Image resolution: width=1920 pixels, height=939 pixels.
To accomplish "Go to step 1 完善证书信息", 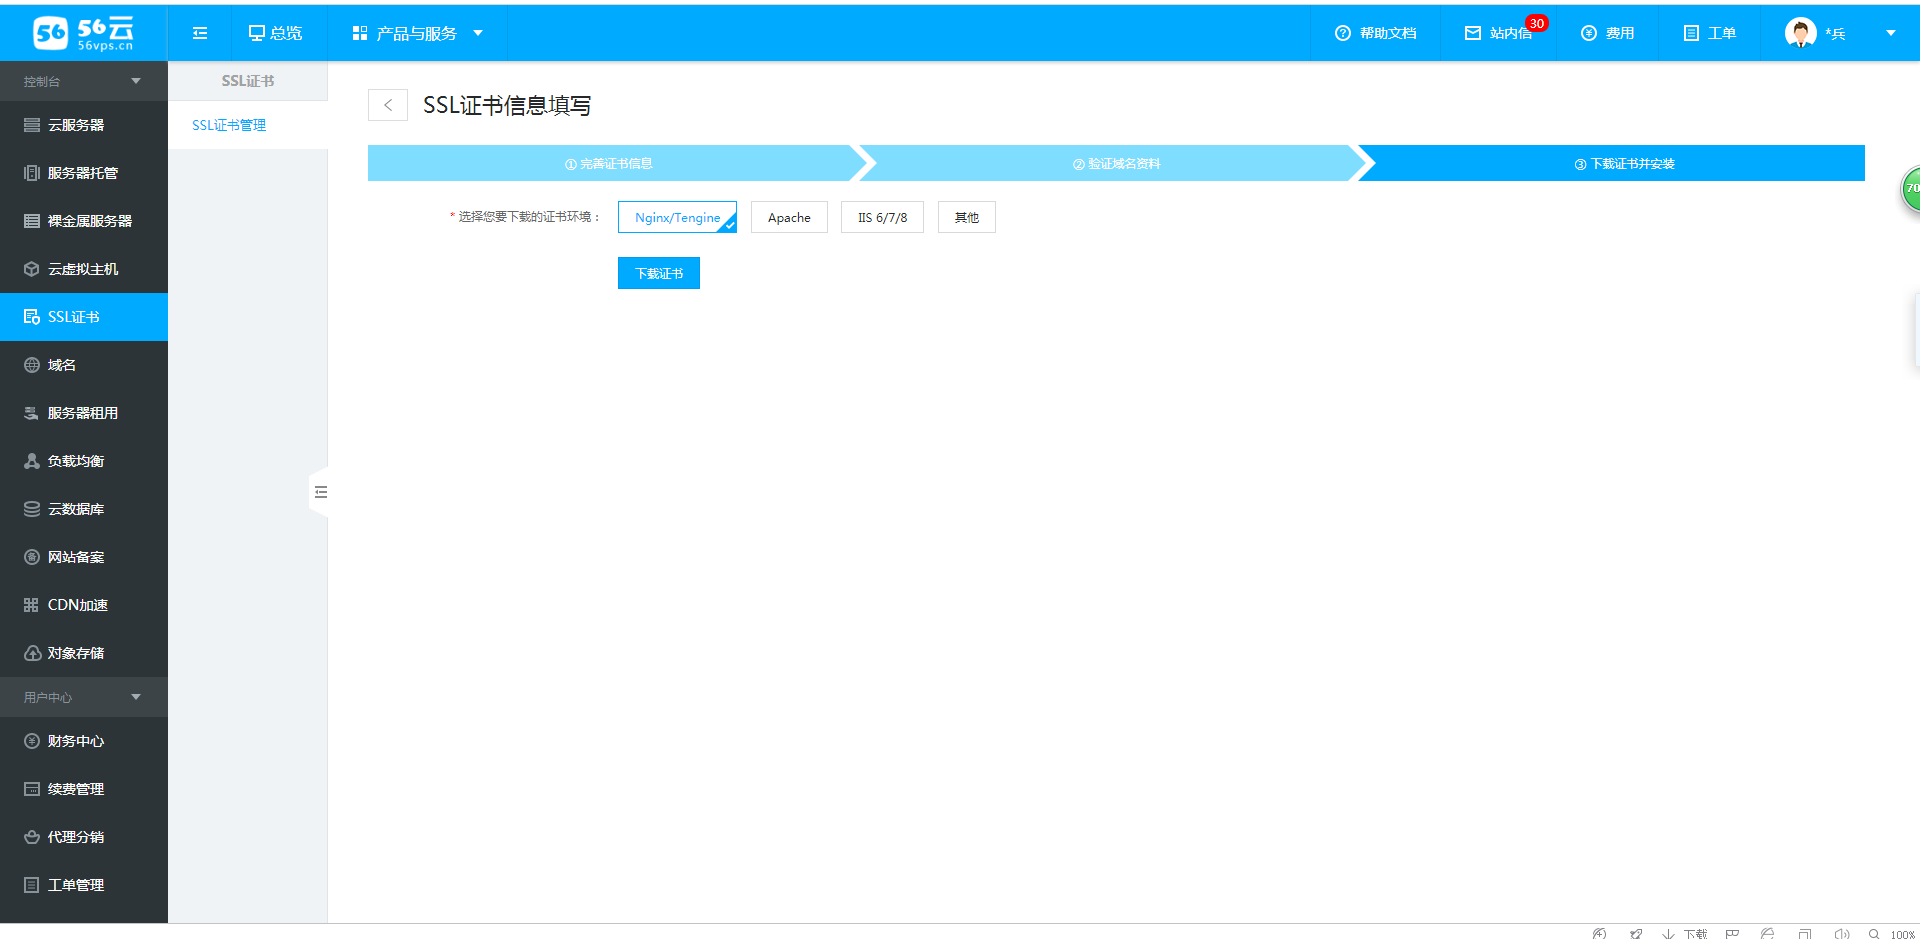I will click(x=609, y=164).
